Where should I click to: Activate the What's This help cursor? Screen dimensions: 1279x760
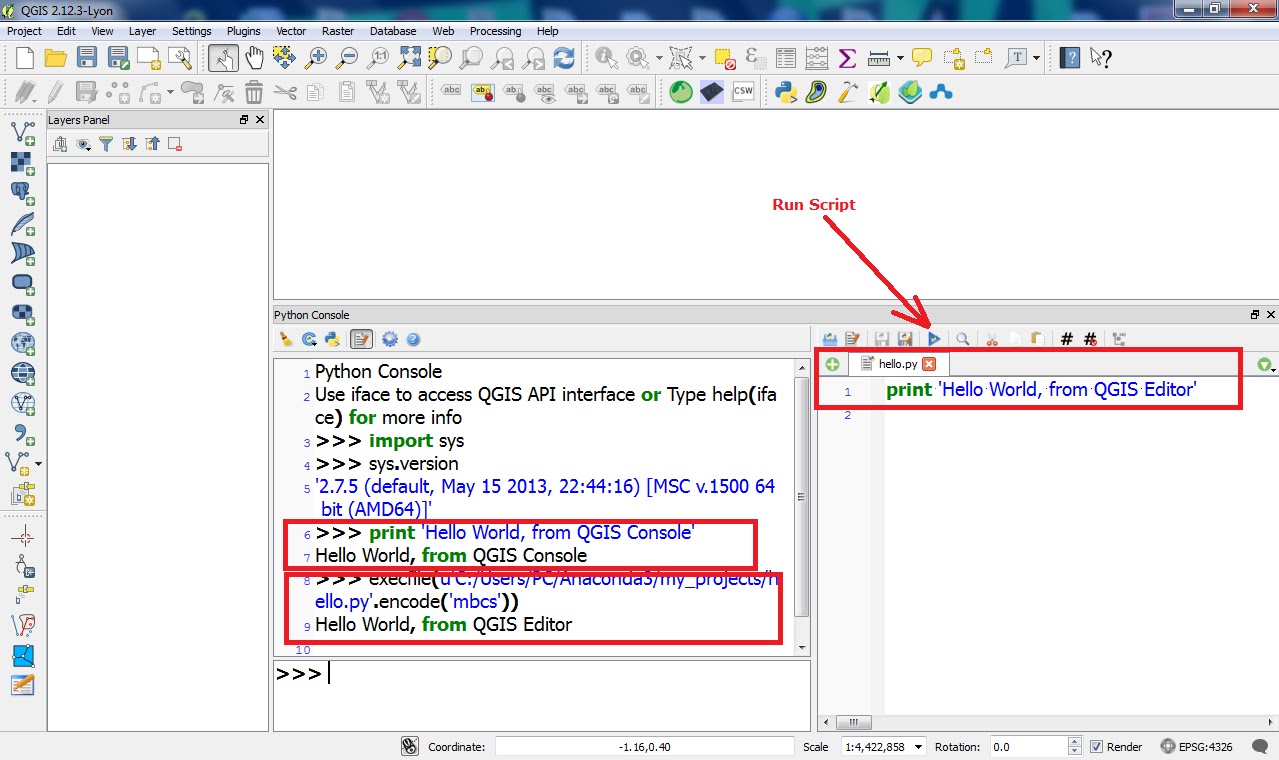pos(1101,57)
